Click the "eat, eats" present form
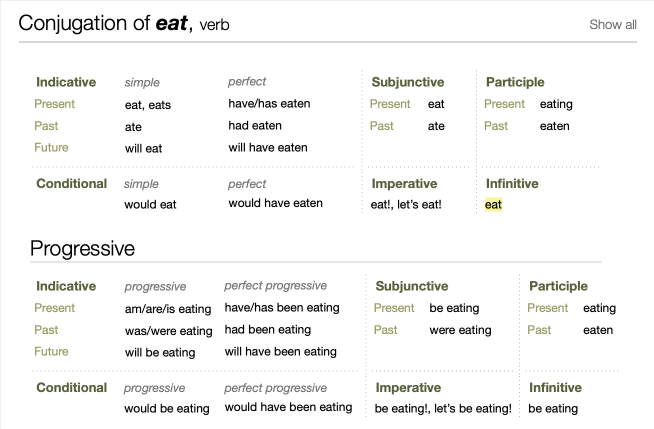 pos(148,104)
